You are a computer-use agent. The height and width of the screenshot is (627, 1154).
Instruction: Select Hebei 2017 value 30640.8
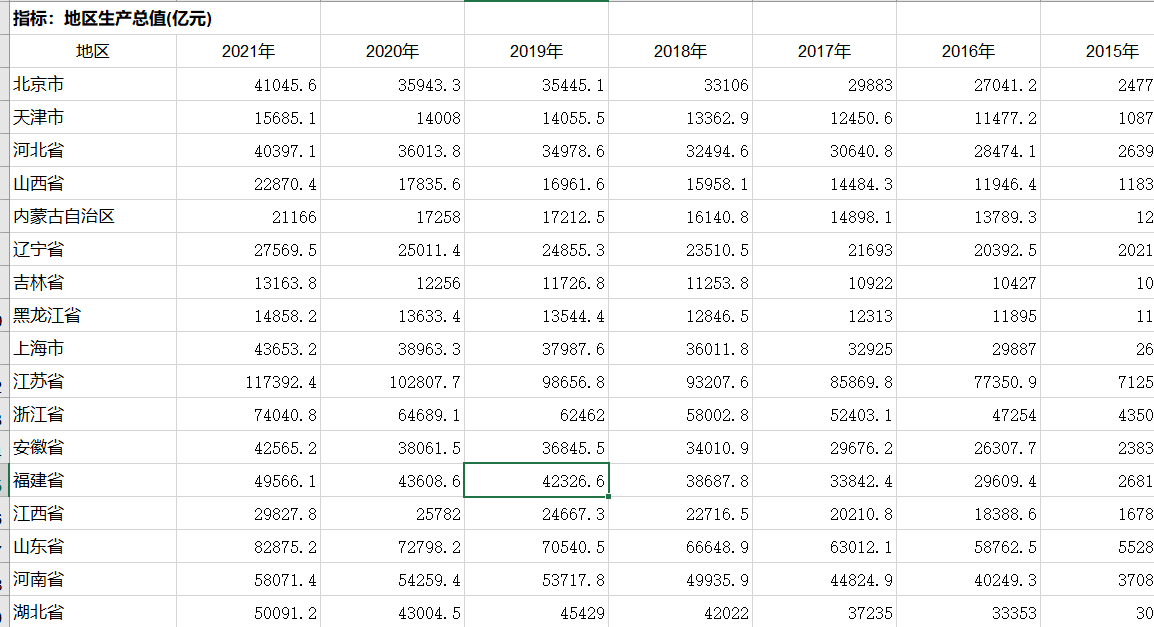pyautogui.click(x=824, y=151)
